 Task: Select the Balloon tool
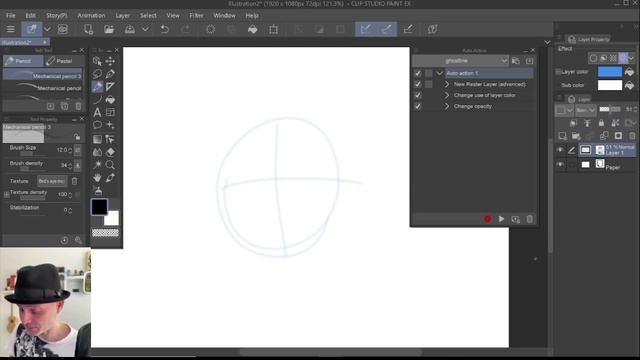tap(97, 125)
